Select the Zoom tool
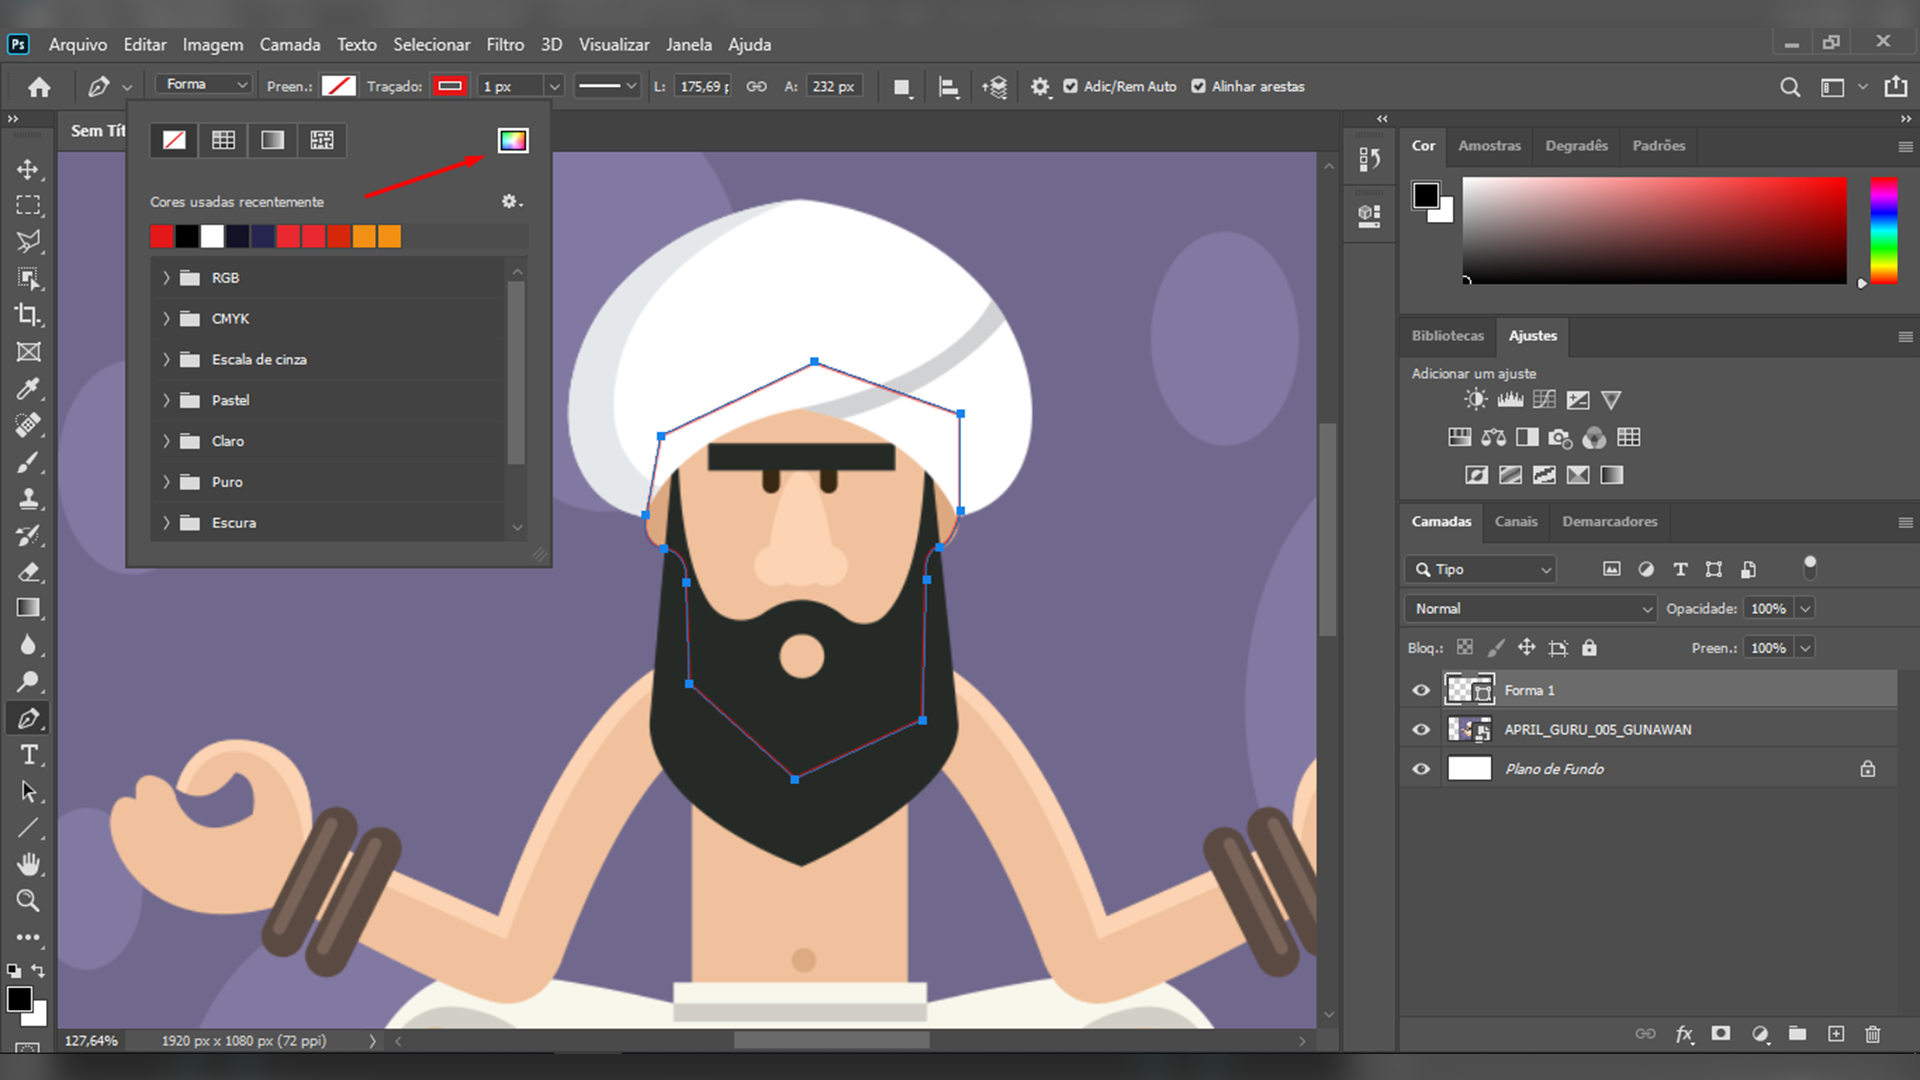The height and width of the screenshot is (1080, 1920). tap(28, 901)
